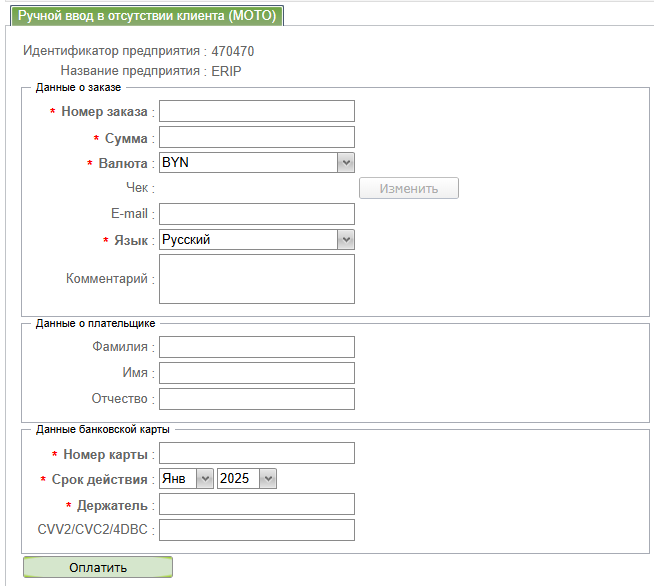Click into the Сумма amount field
The width and height of the screenshot is (654, 586).
point(257,137)
